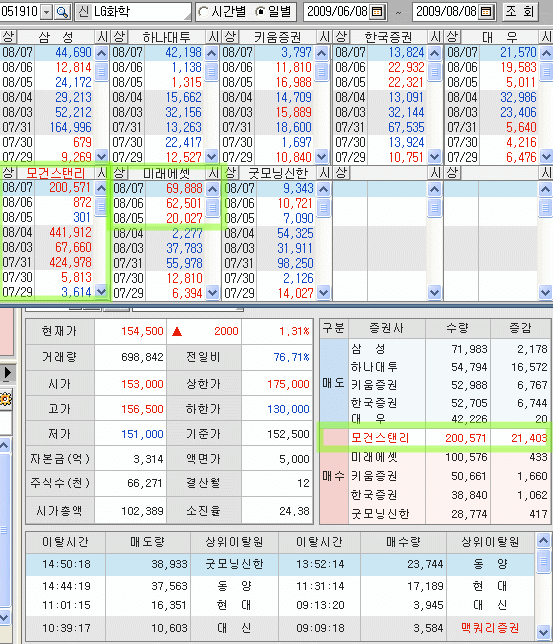Click scroll-down arrow in 모건스탠리 panel
Image resolution: width=553 pixels, height=644 pixels.
(x=101, y=292)
